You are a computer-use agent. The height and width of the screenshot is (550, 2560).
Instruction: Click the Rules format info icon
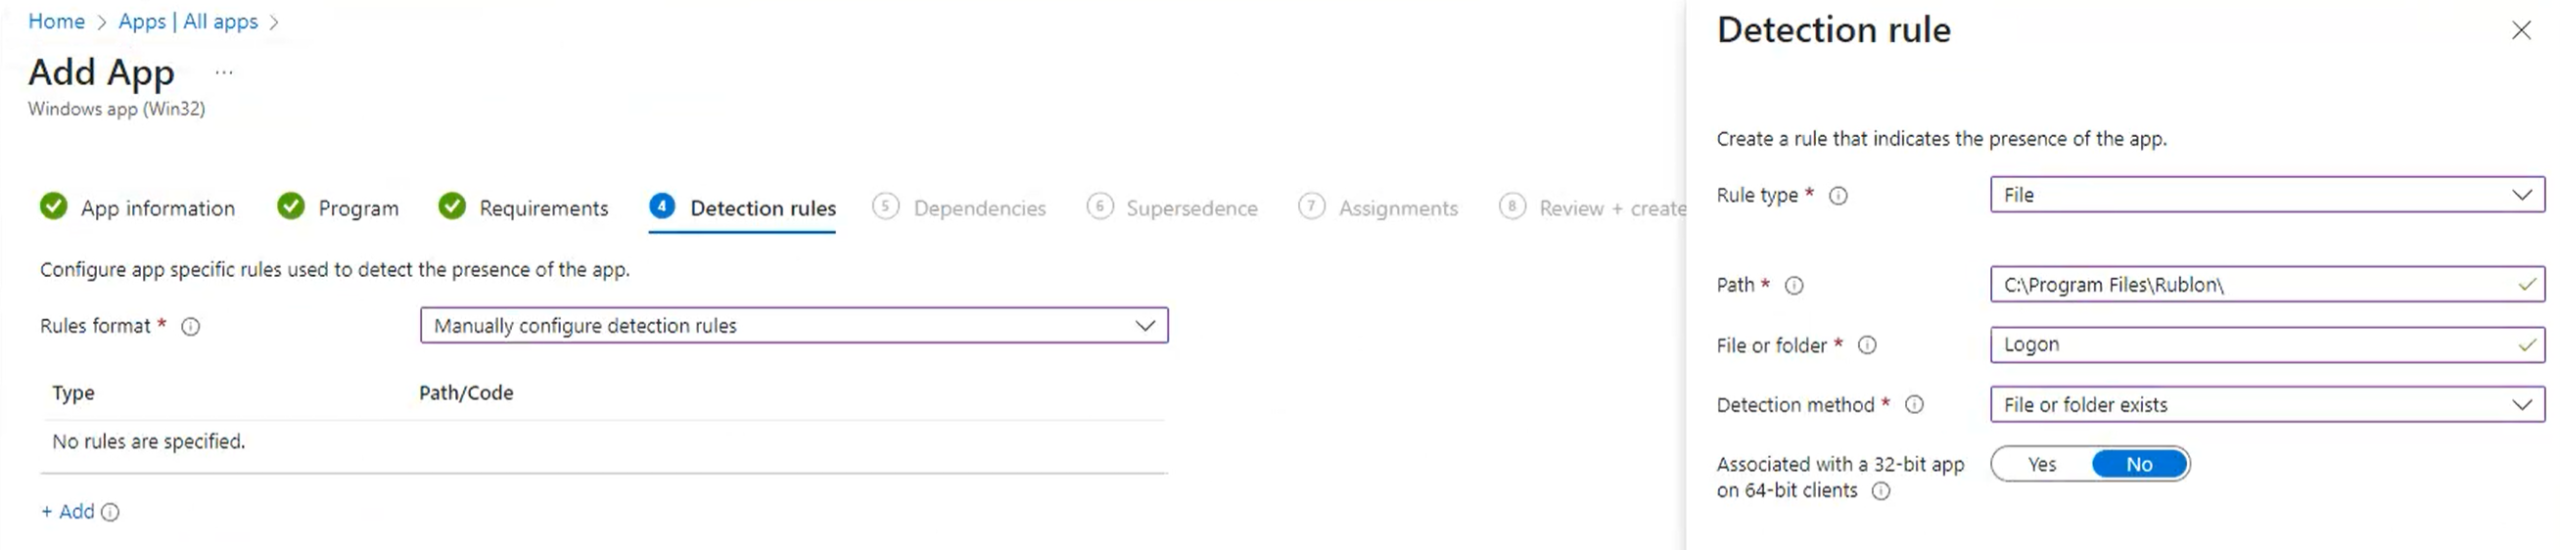(x=190, y=327)
